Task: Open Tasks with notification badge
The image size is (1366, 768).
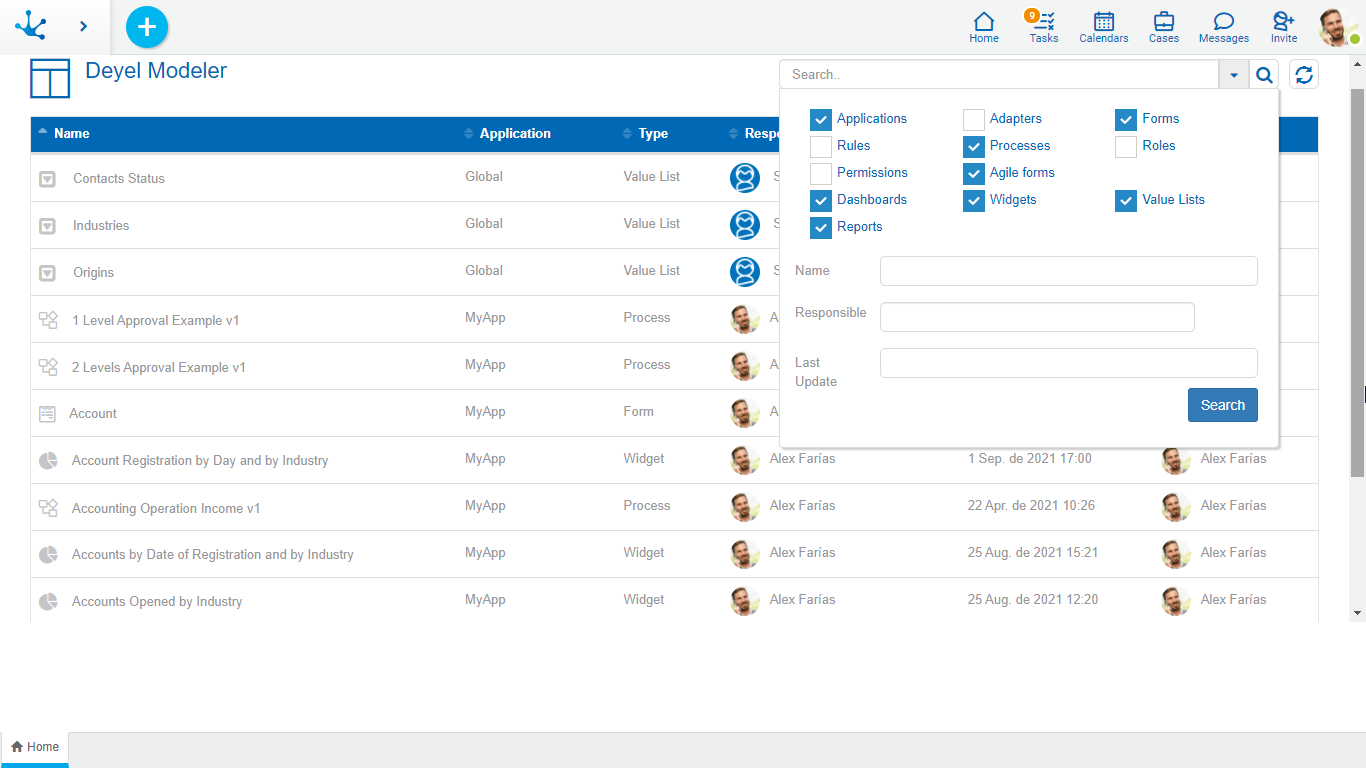Action: tap(1044, 27)
